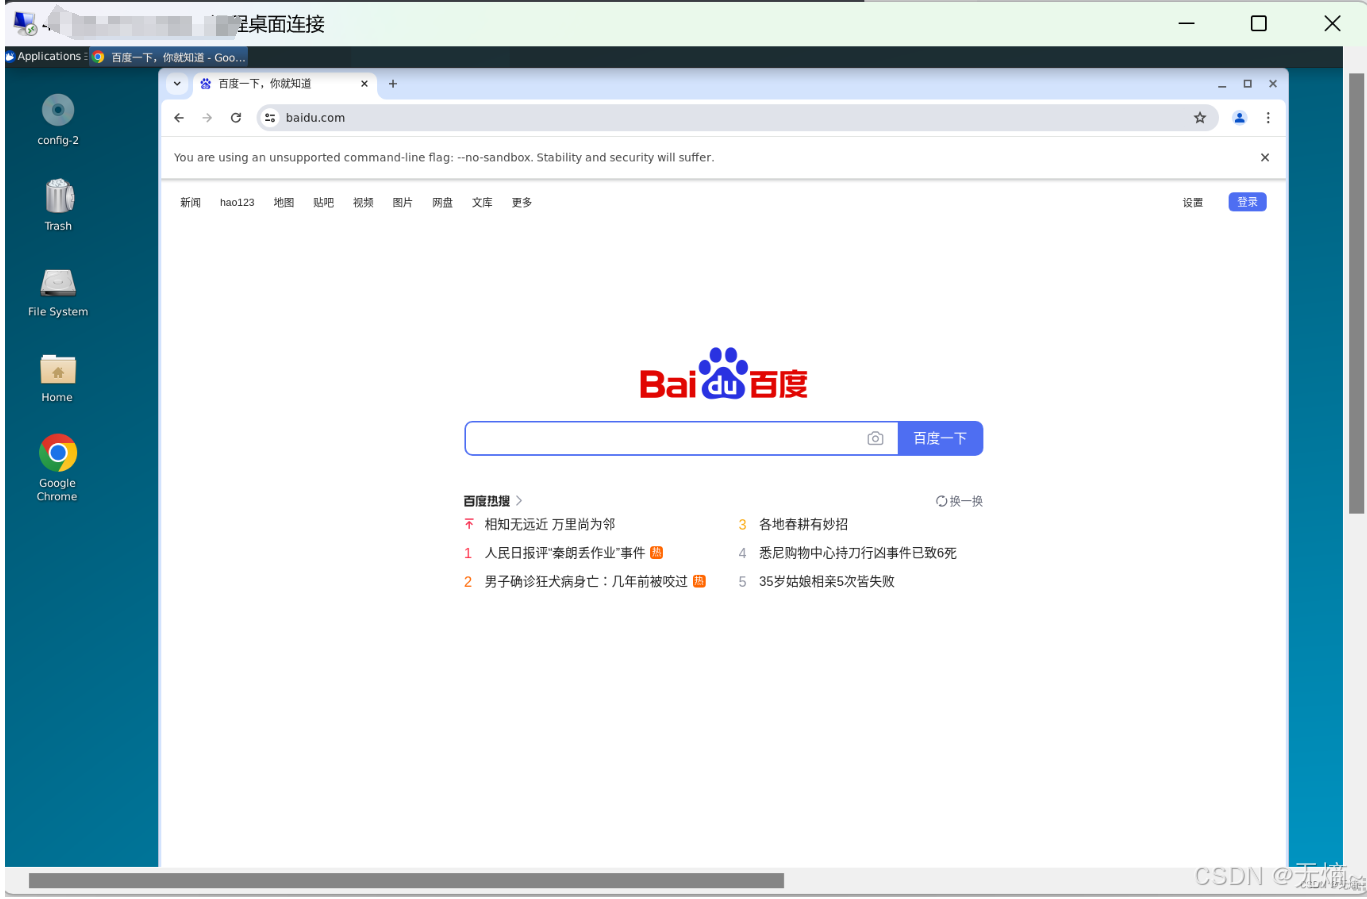The width and height of the screenshot is (1367, 899).
Task: Open the Home folder icon
Action: [x=58, y=377]
